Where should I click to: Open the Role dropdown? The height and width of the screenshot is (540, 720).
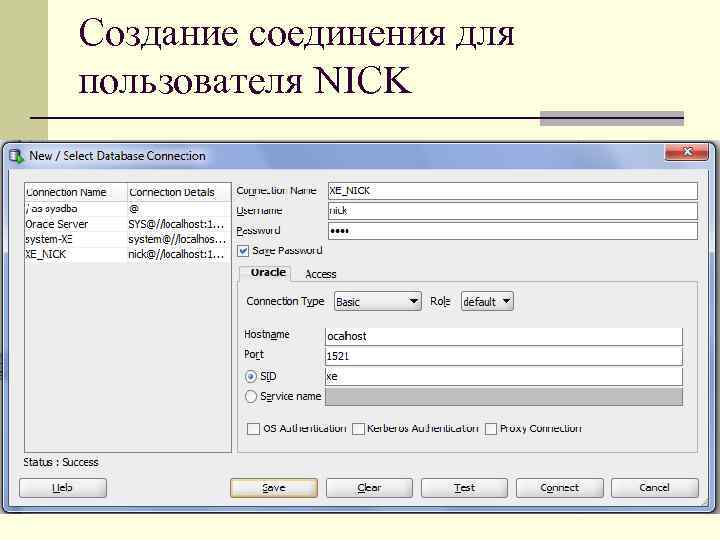click(487, 301)
